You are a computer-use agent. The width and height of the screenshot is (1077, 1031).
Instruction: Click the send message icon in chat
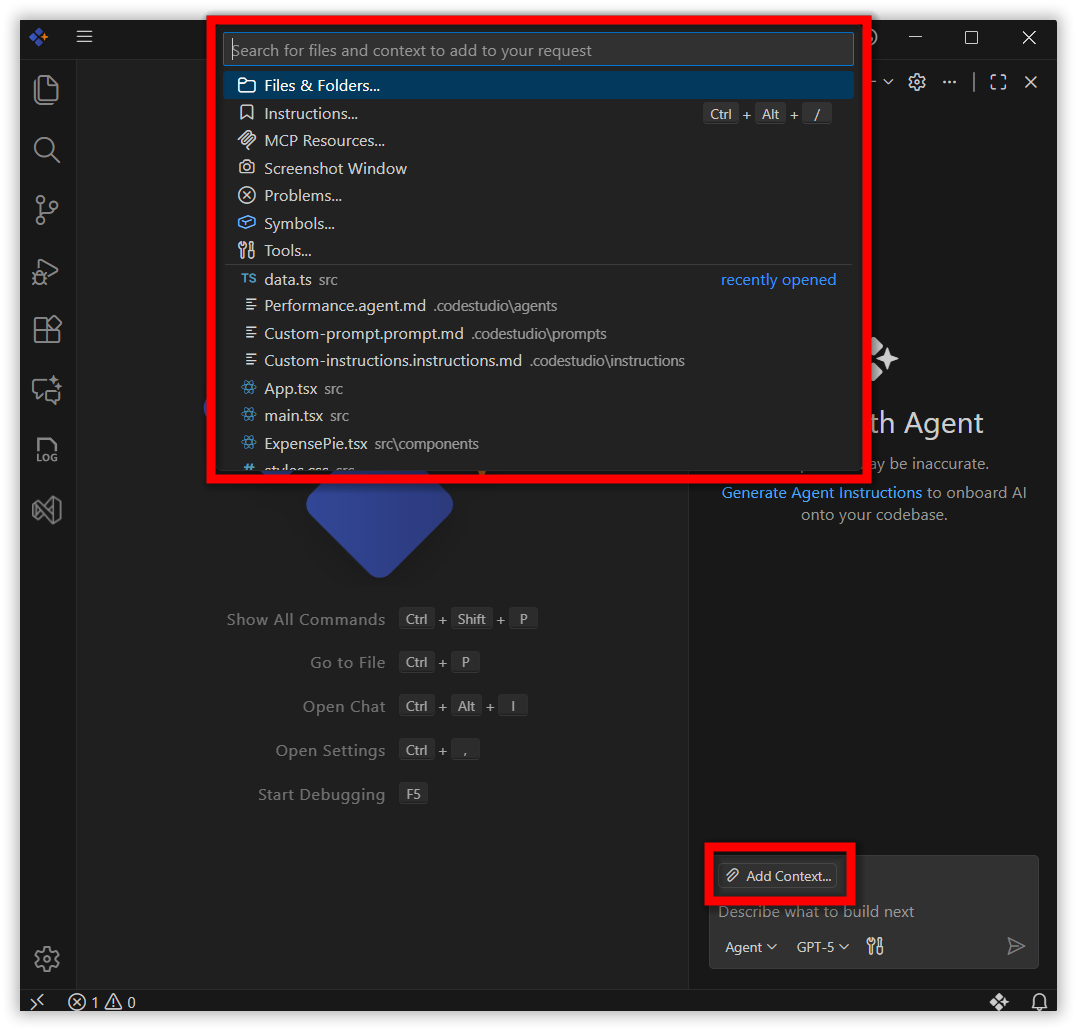click(1016, 946)
